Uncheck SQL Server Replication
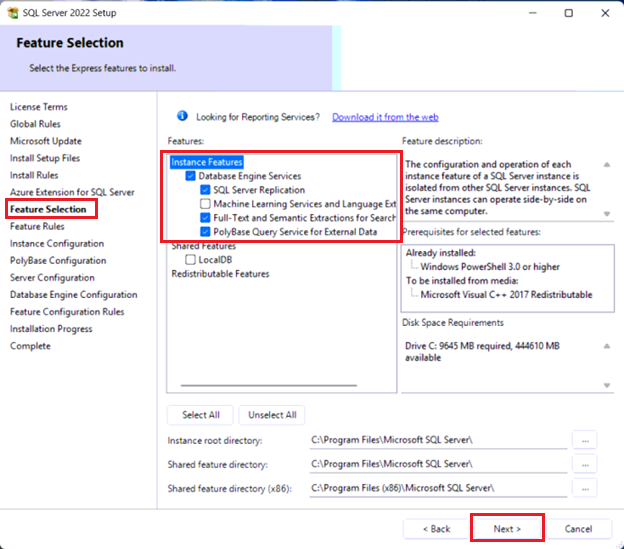 (x=205, y=190)
